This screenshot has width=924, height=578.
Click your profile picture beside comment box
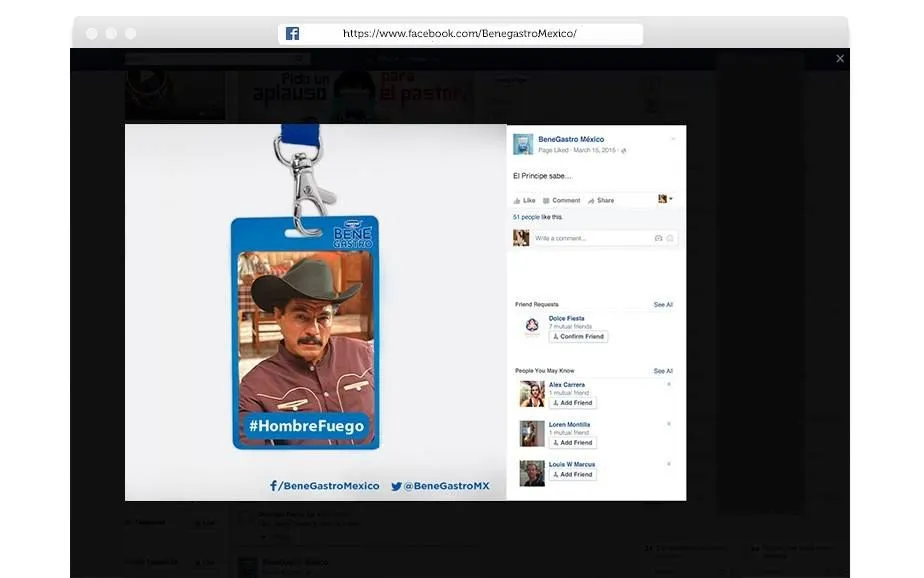(521, 238)
